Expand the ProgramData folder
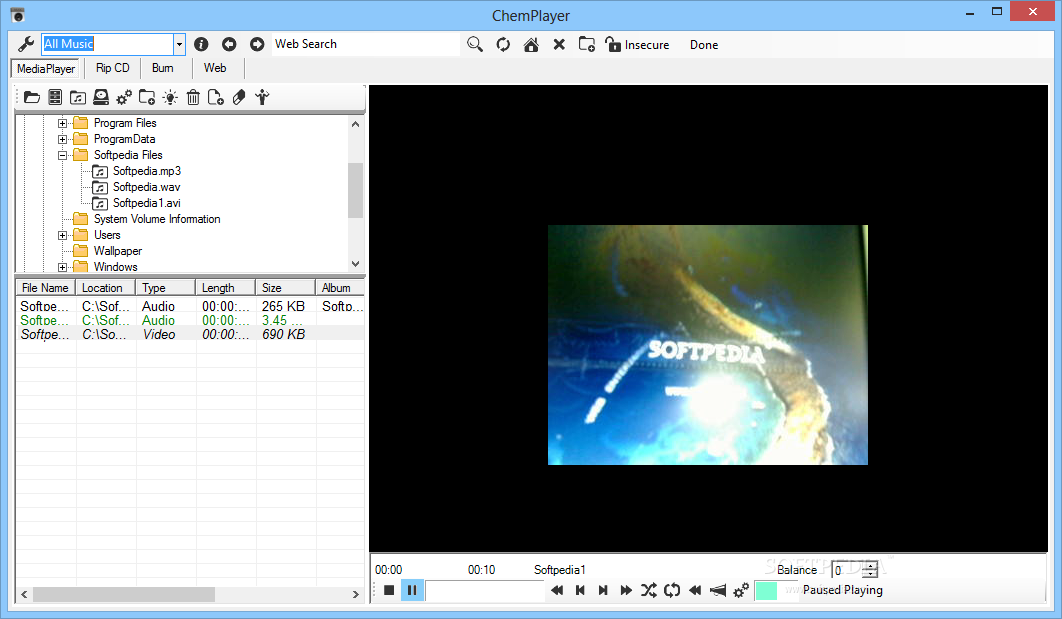 click(62, 140)
